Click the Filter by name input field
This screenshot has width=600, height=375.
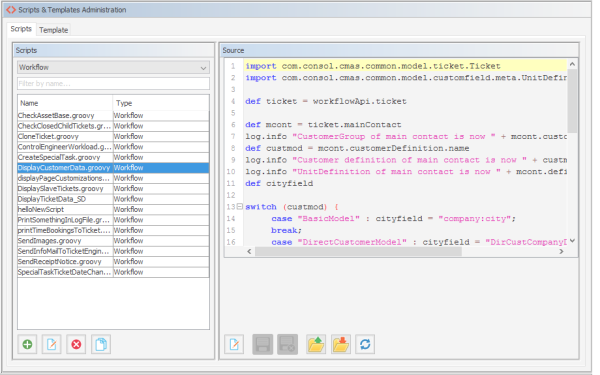click(113, 83)
